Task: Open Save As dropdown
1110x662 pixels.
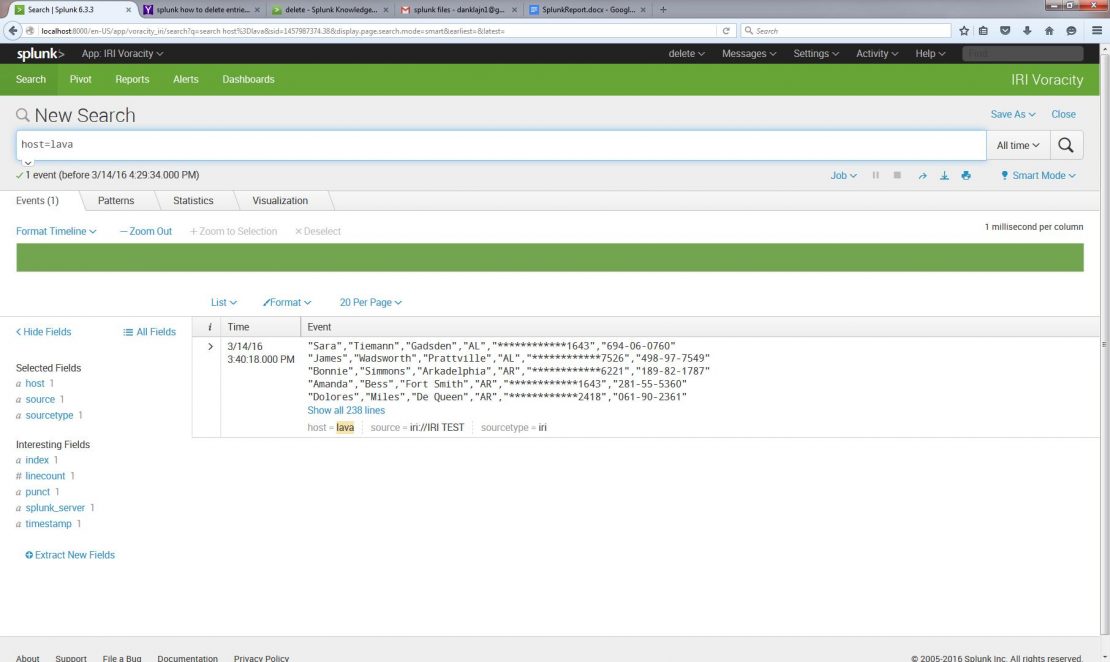Action: (x=1012, y=114)
